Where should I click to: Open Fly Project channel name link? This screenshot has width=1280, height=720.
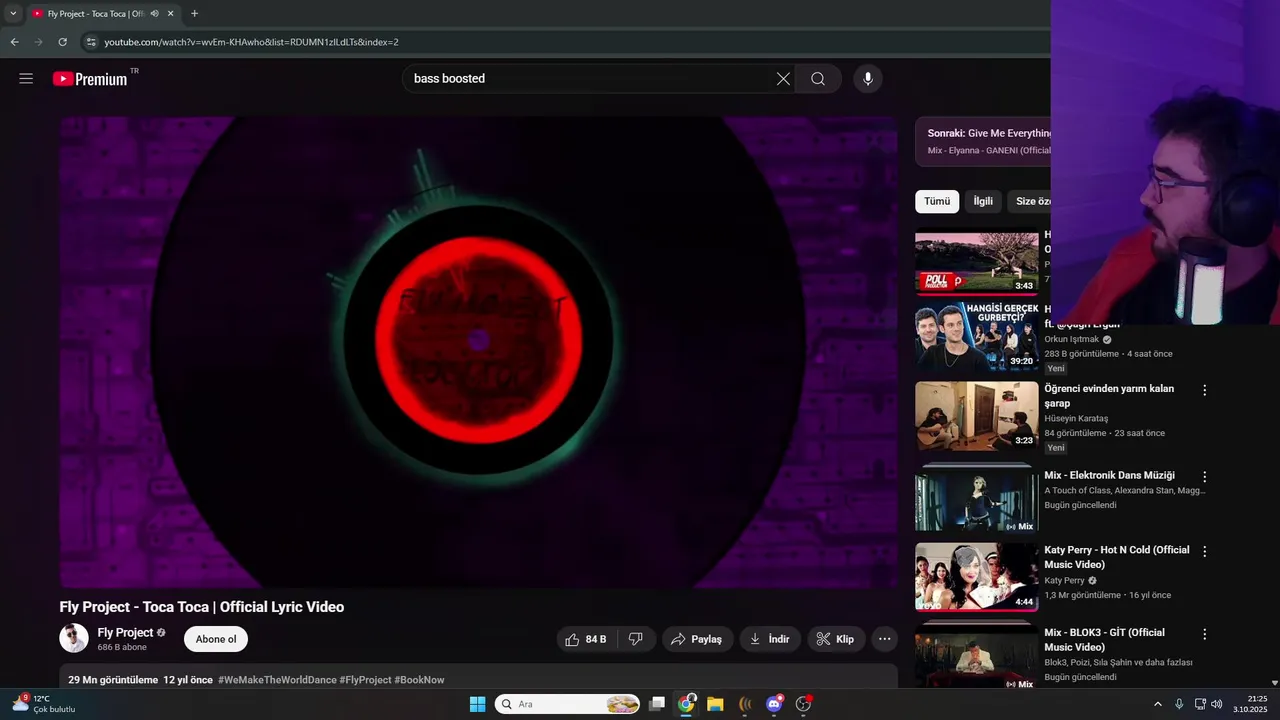click(125, 632)
